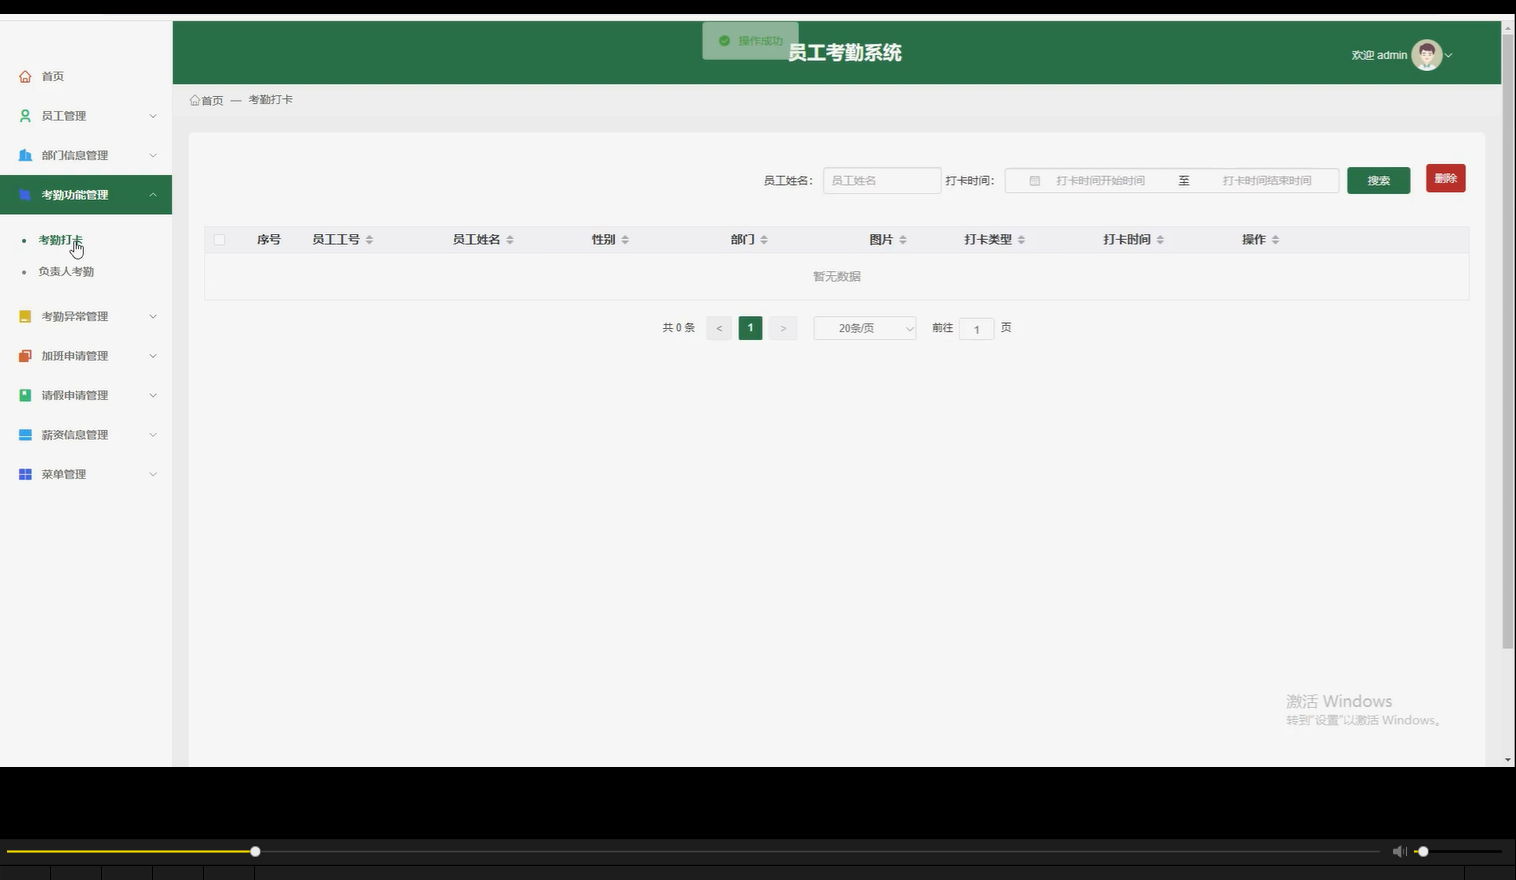Screen dimensions: 1516x880
Task: Sort by 部门 column arrows
Action: [x=764, y=240]
